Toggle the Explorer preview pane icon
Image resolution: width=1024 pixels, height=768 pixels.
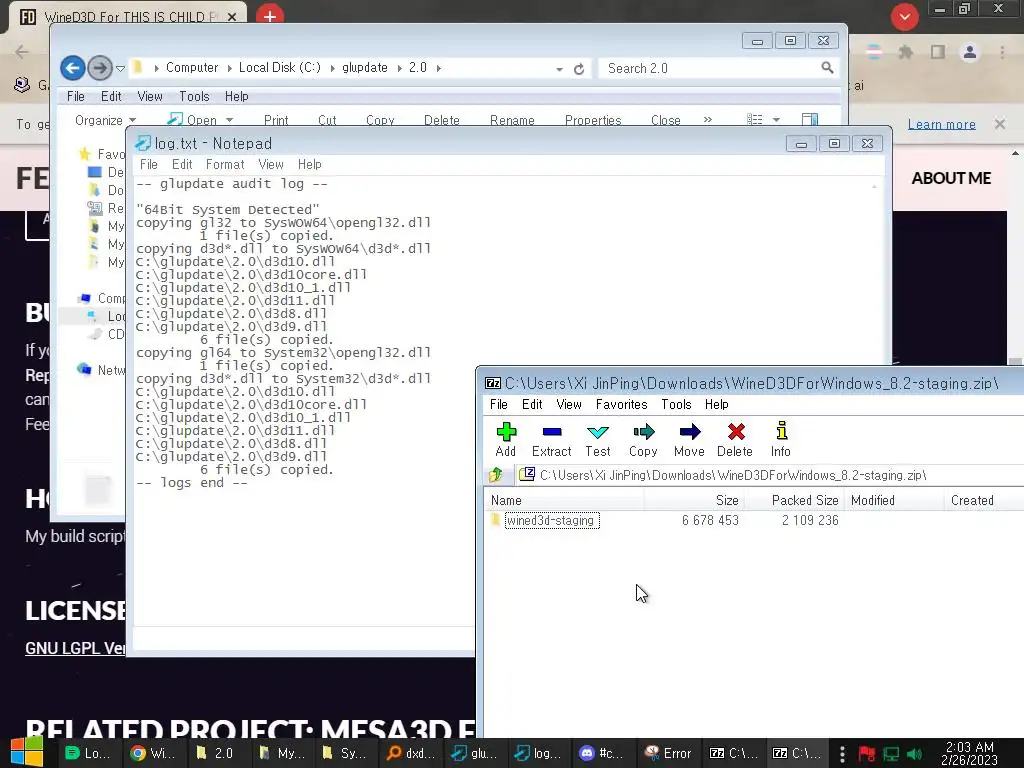pos(810,120)
